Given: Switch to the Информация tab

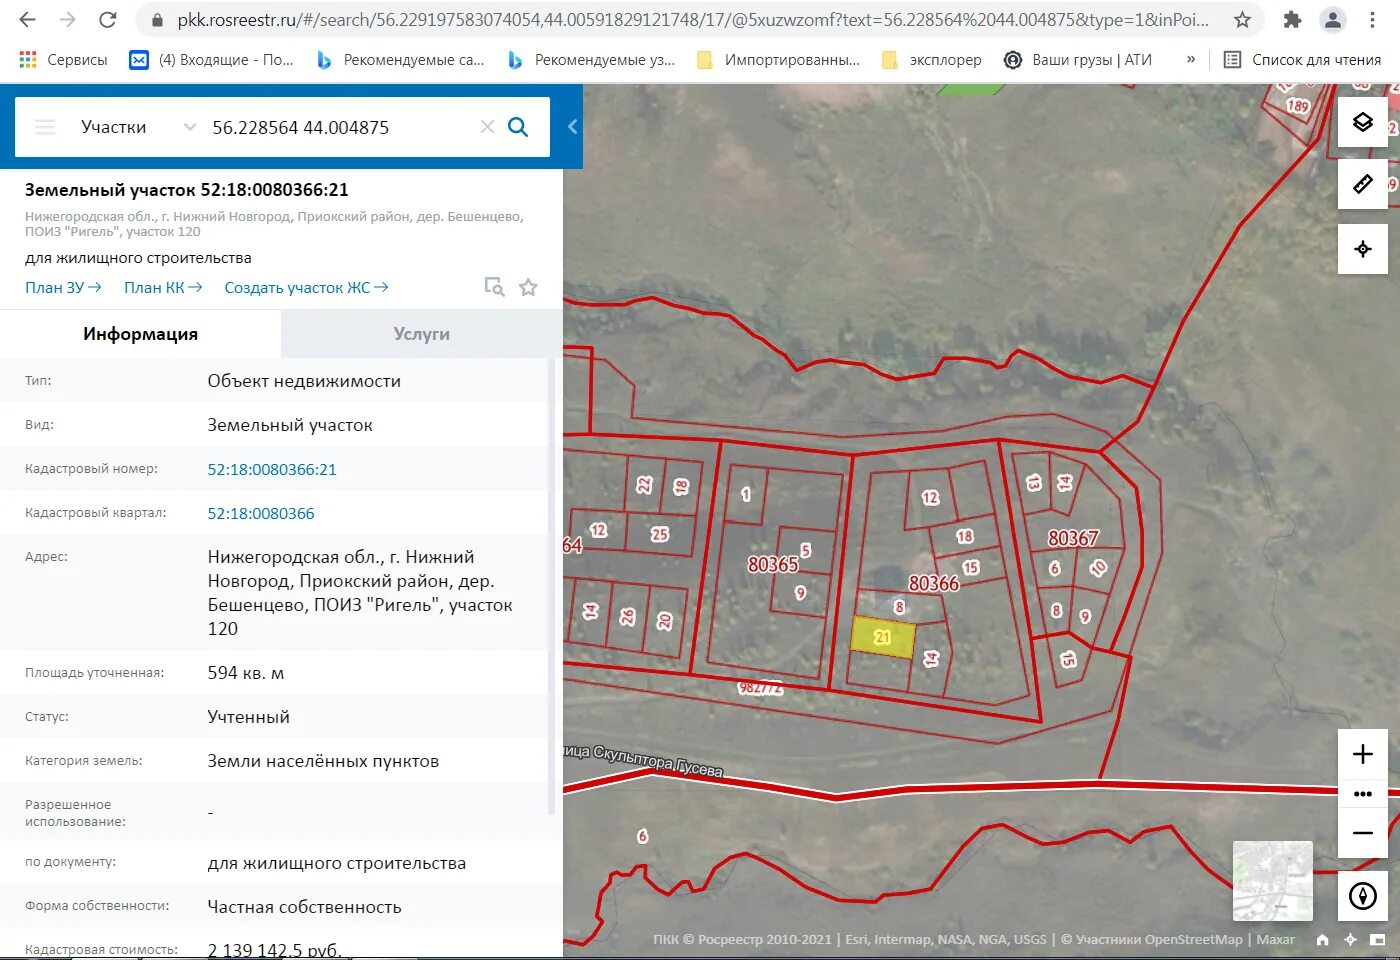Looking at the screenshot, I should pyautogui.click(x=140, y=334).
